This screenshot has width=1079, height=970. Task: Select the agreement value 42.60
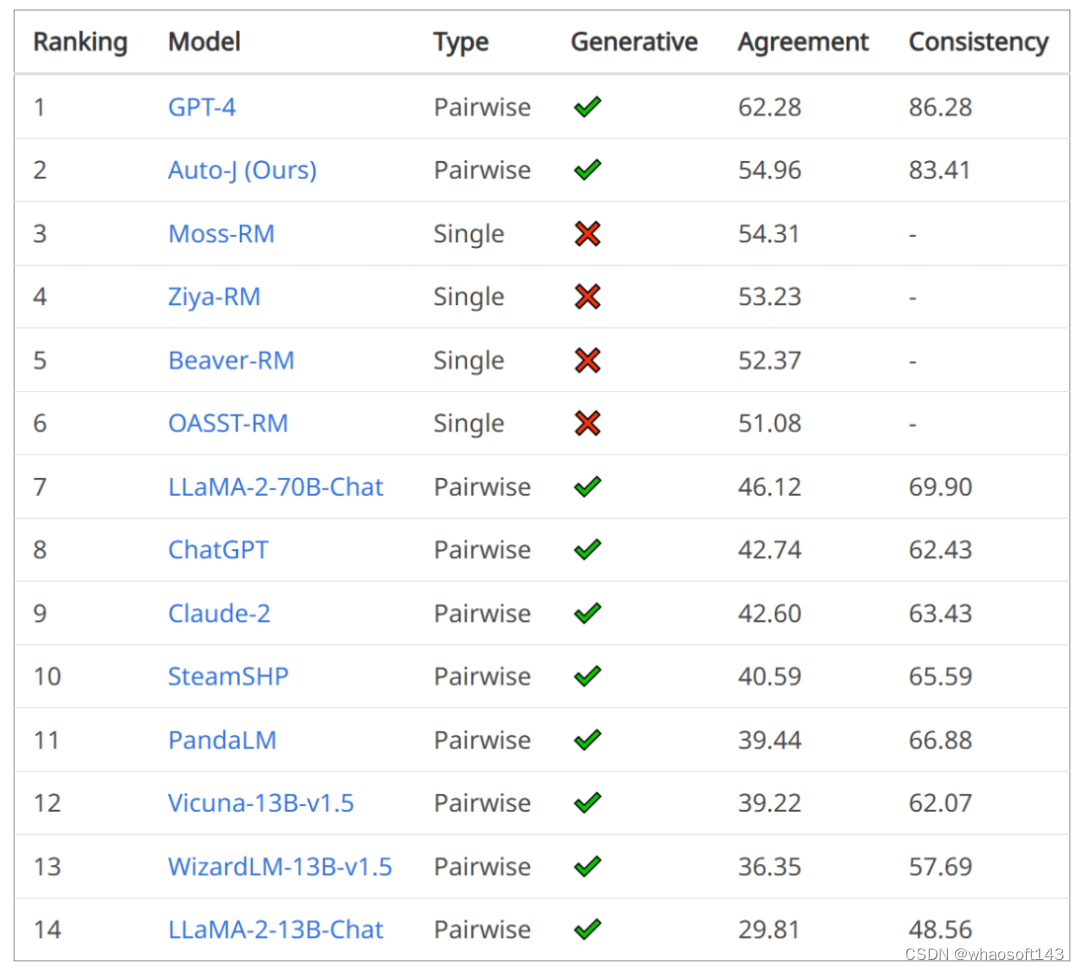[x=769, y=613]
